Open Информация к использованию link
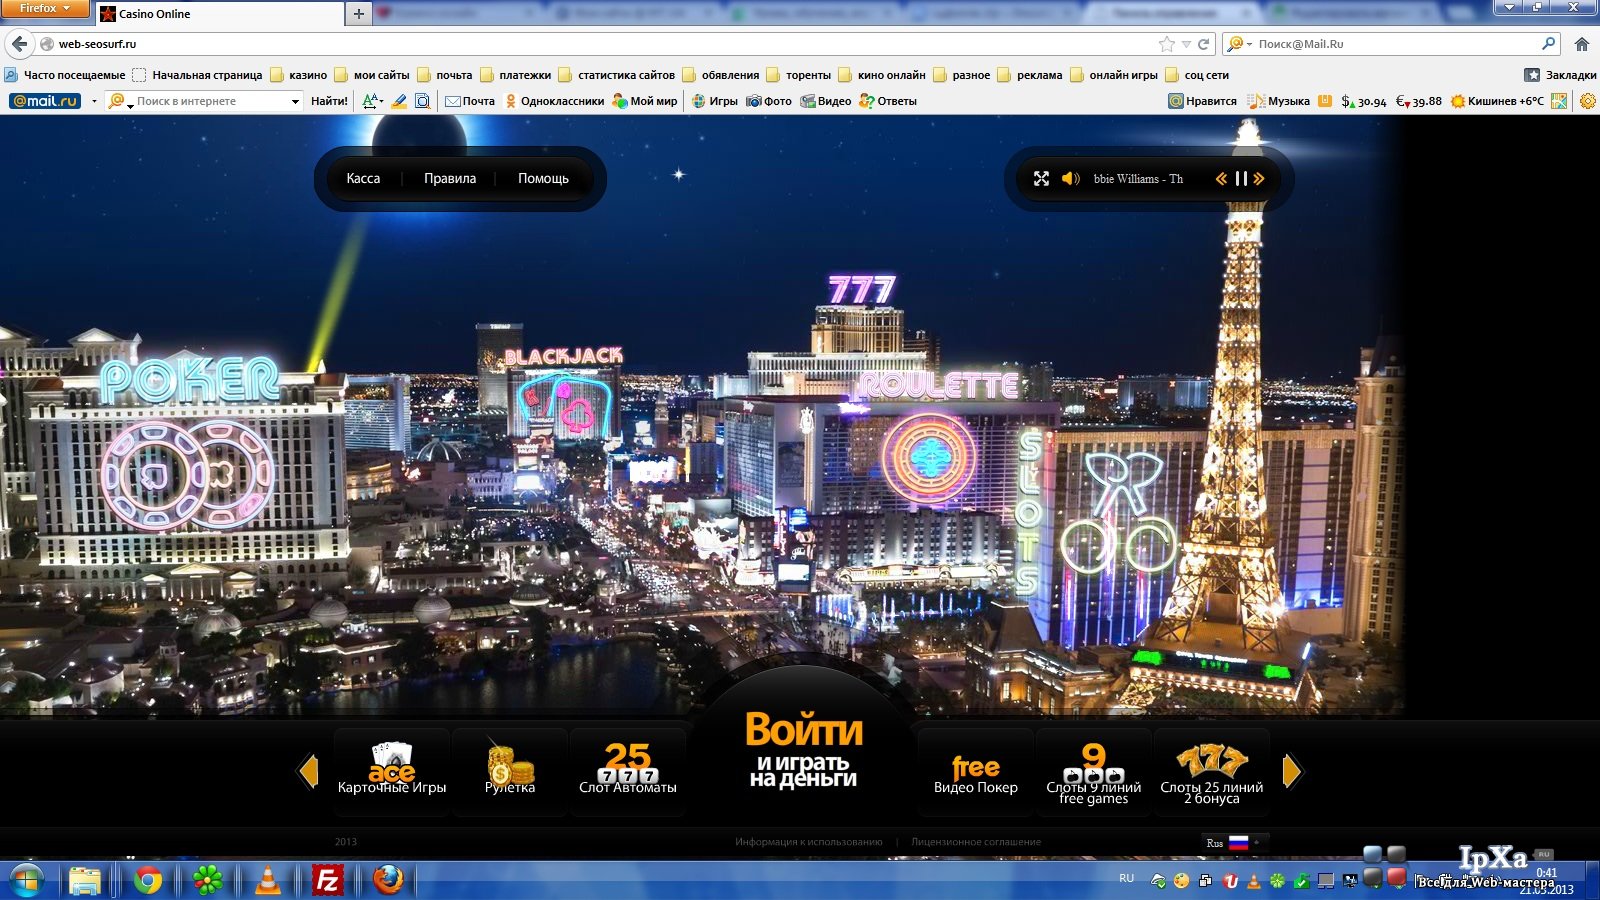1600x900 pixels. [809, 842]
